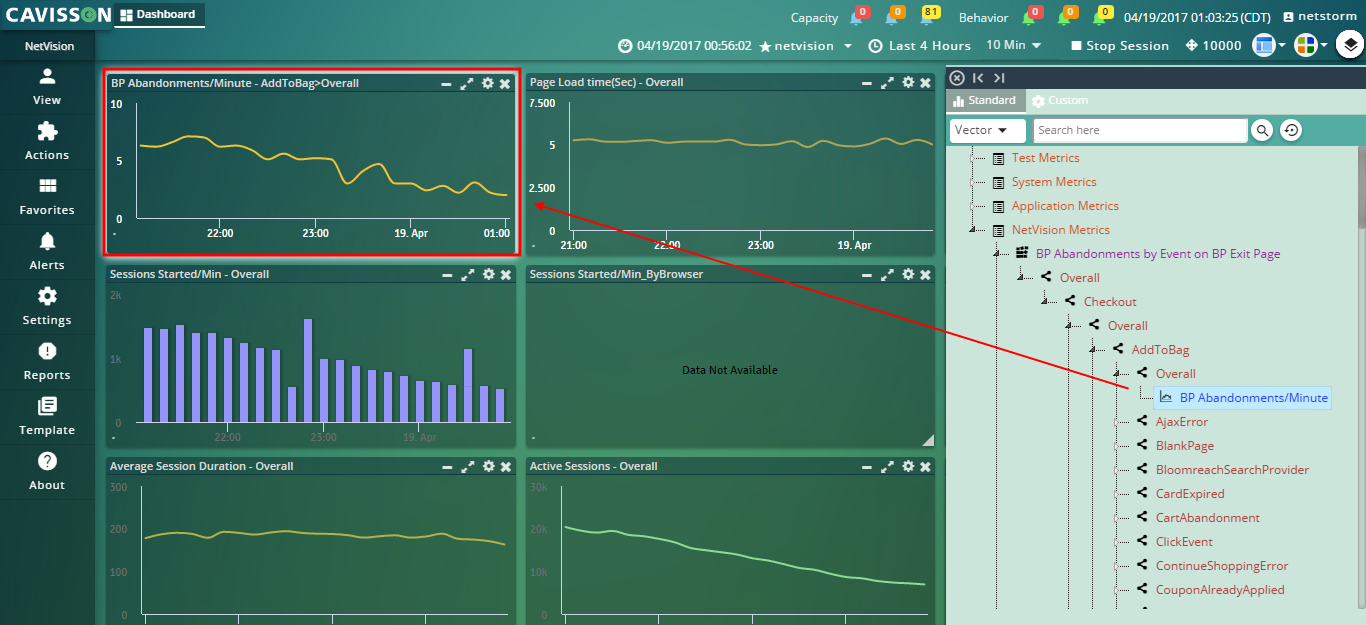Open settings gear of Active Sessions widget
The height and width of the screenshot is (625, 1366).
908,466
